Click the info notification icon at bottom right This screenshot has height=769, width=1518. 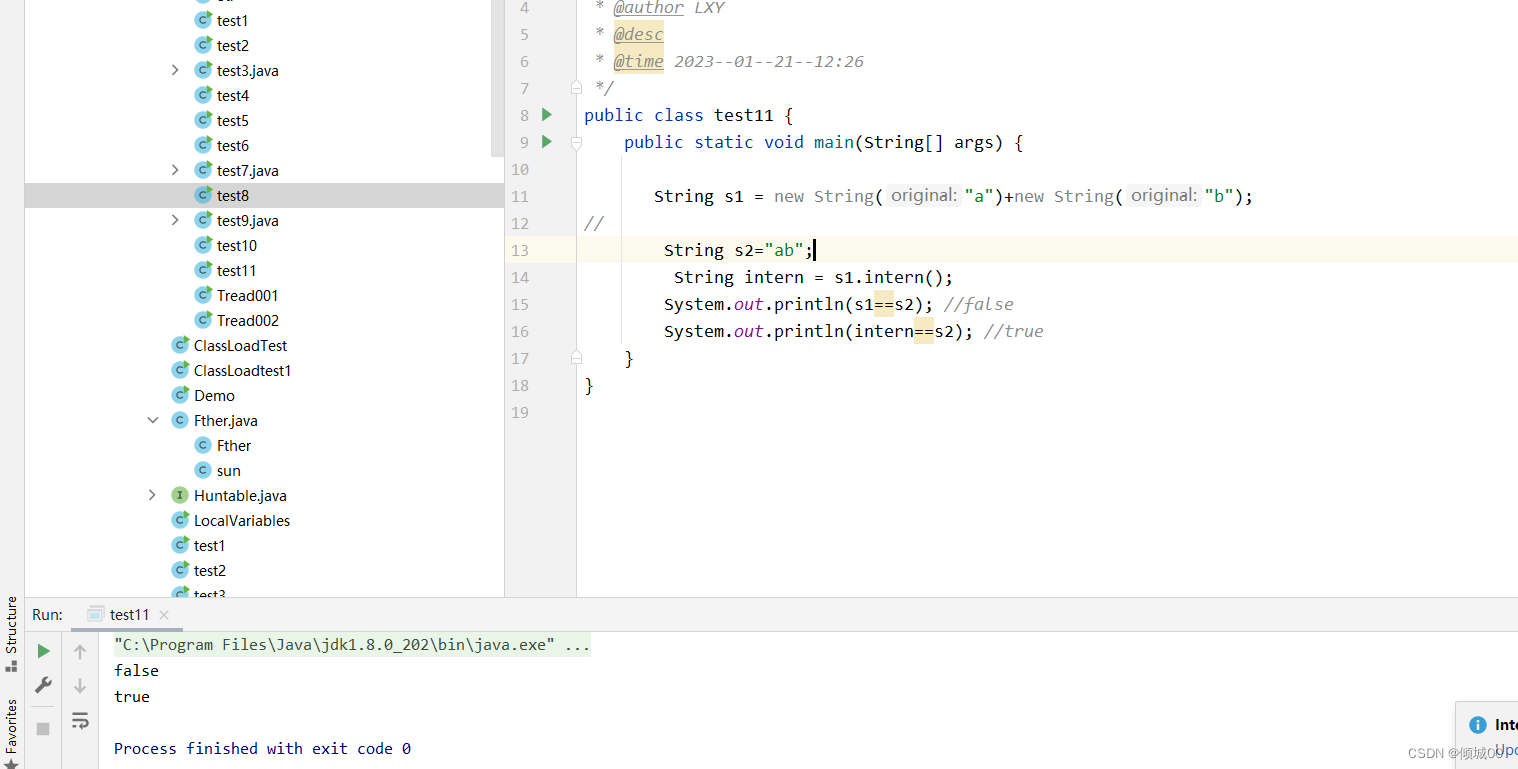1477,725
